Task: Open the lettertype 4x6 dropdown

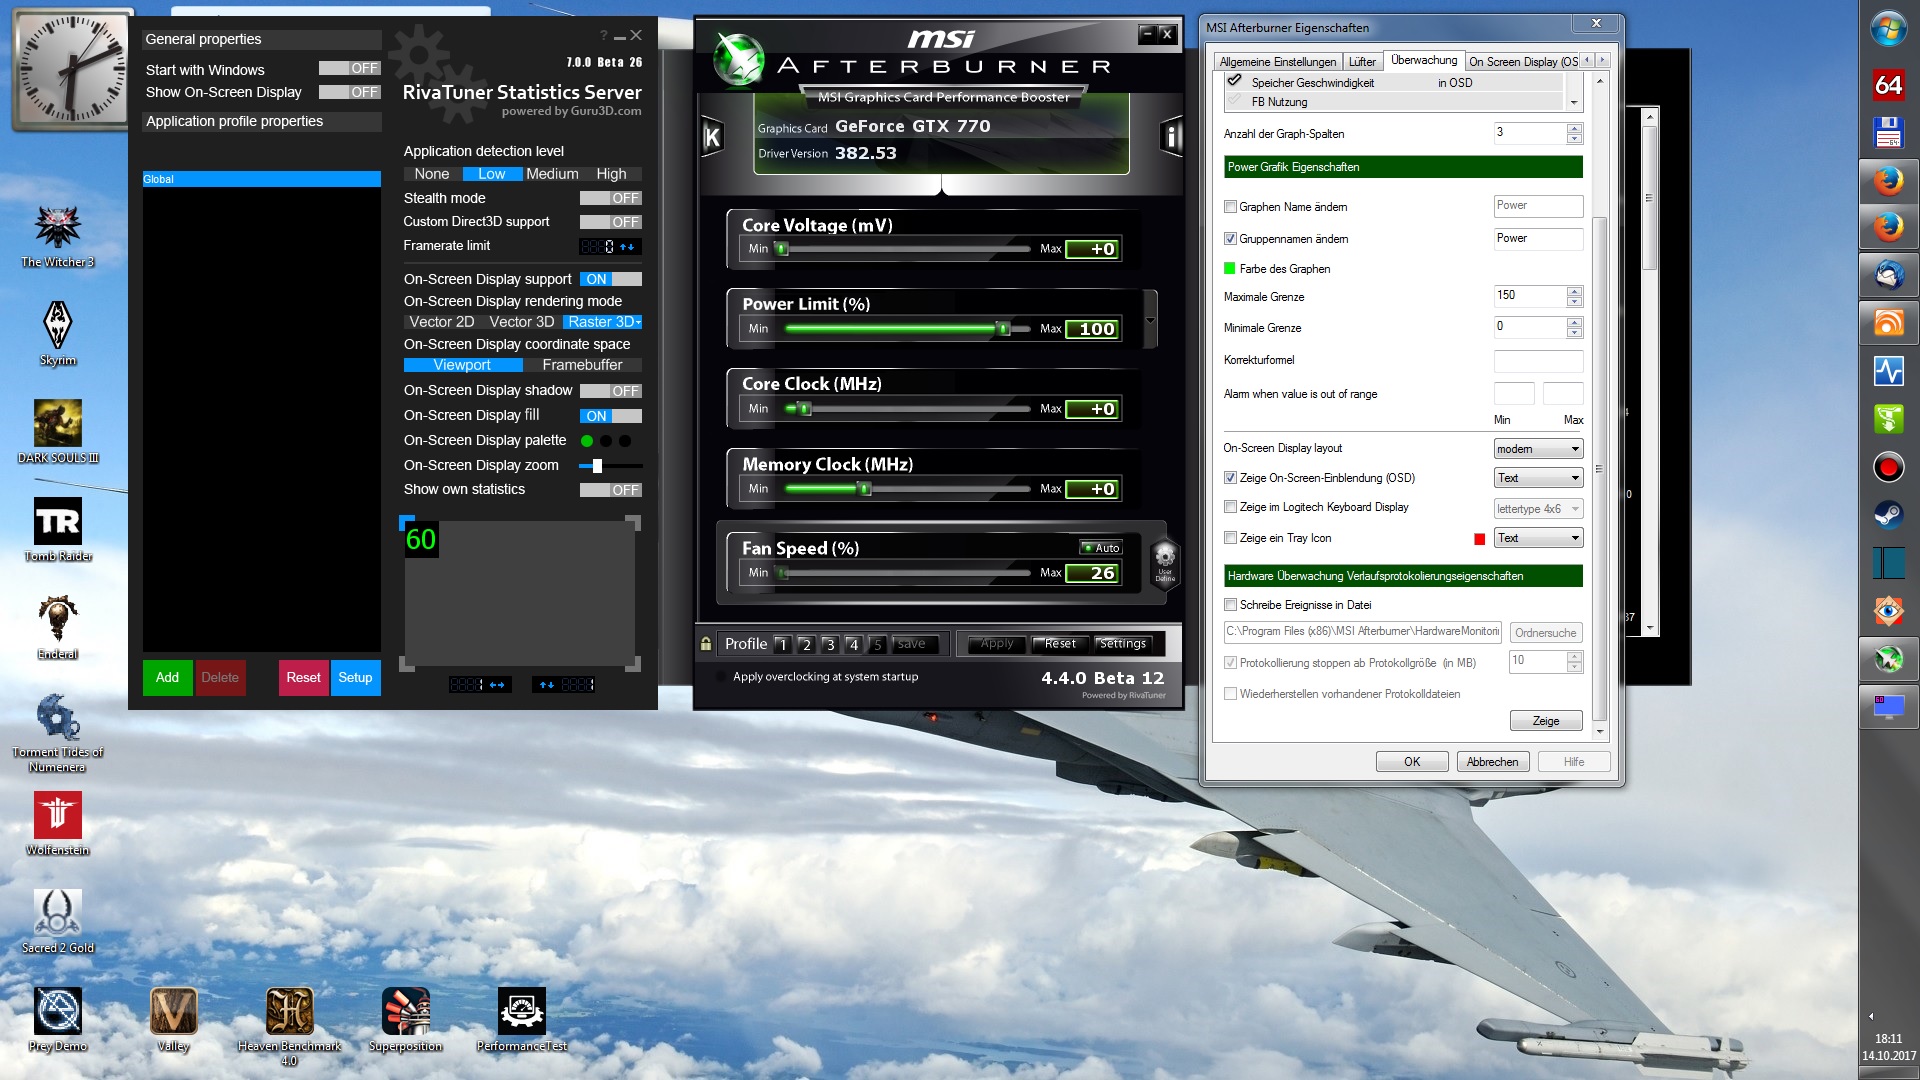Action: point(1538,509)
